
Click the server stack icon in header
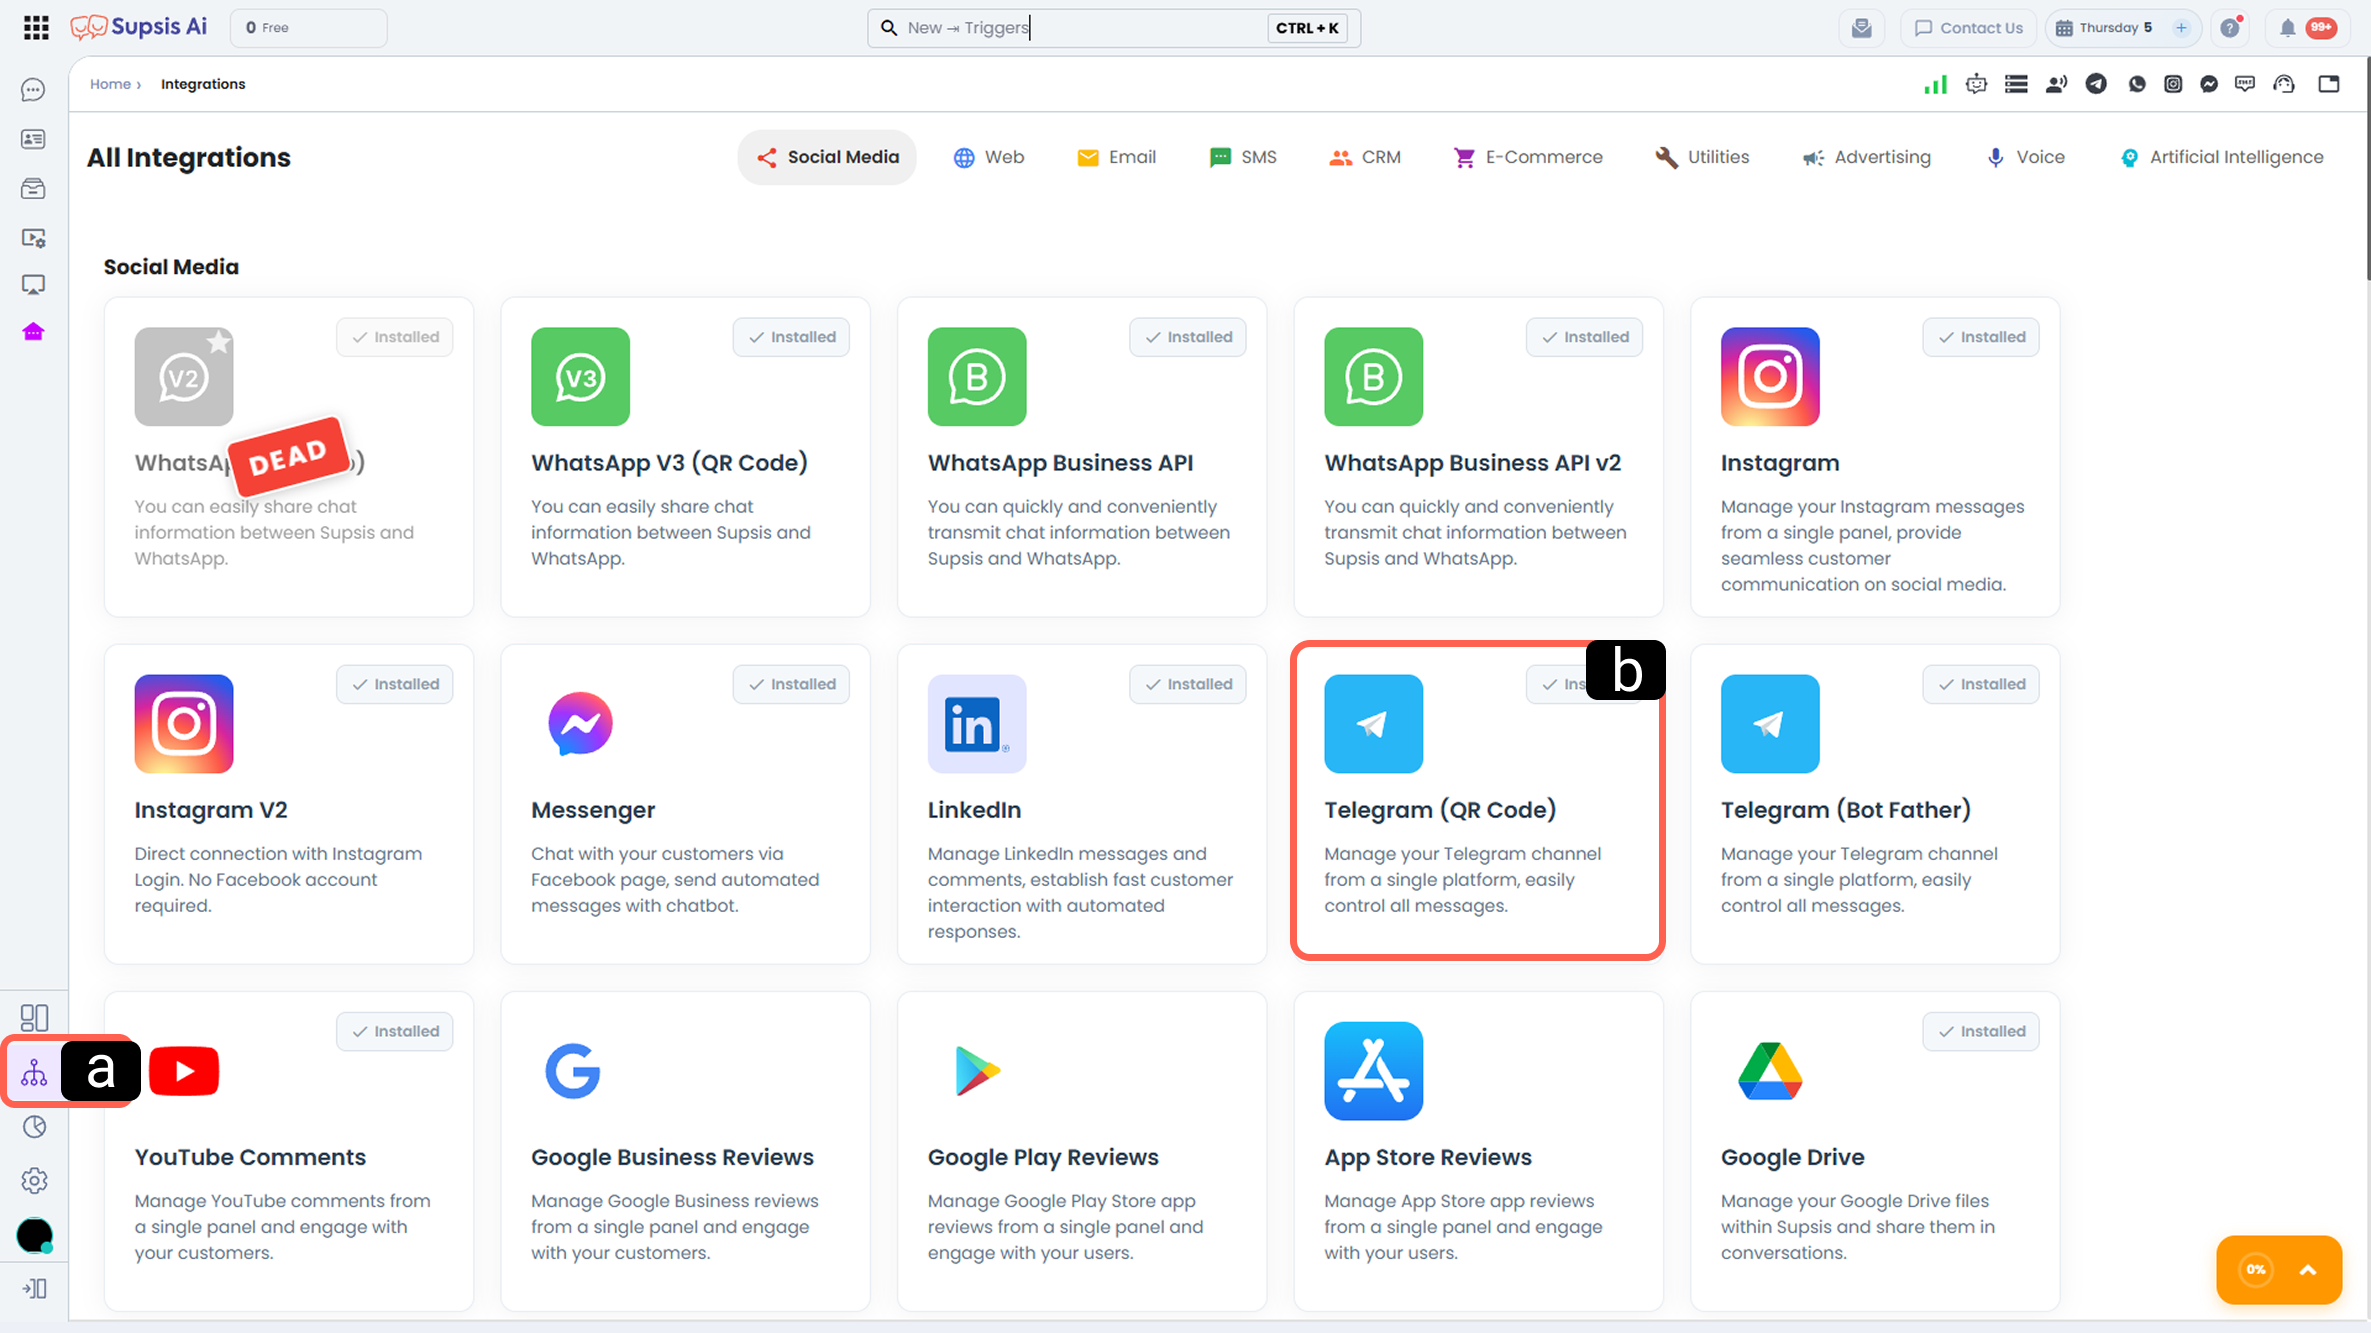pos(2016,84)
